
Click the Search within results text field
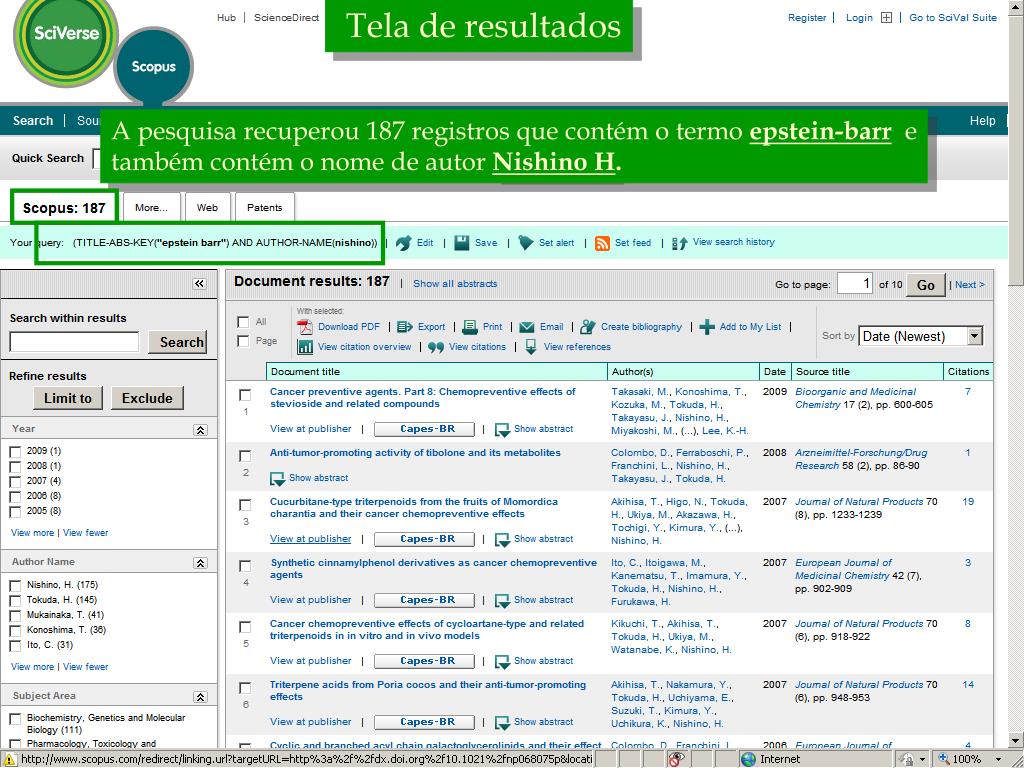point(74,342)
